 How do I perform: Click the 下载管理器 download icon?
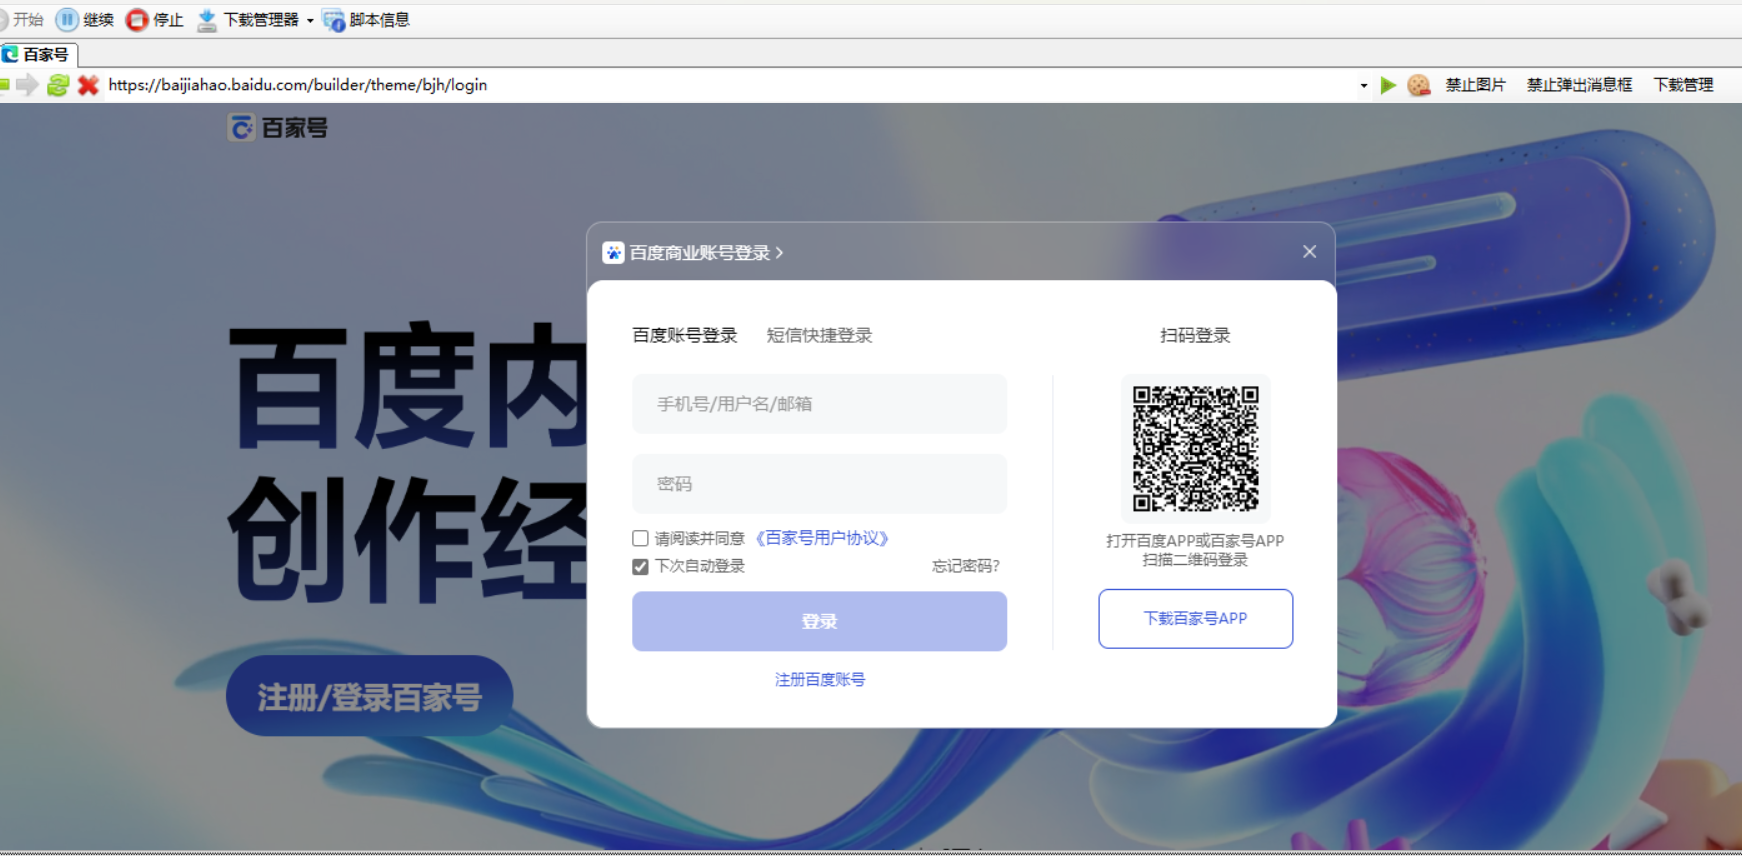pyautogui.click(x=207, y=20)
